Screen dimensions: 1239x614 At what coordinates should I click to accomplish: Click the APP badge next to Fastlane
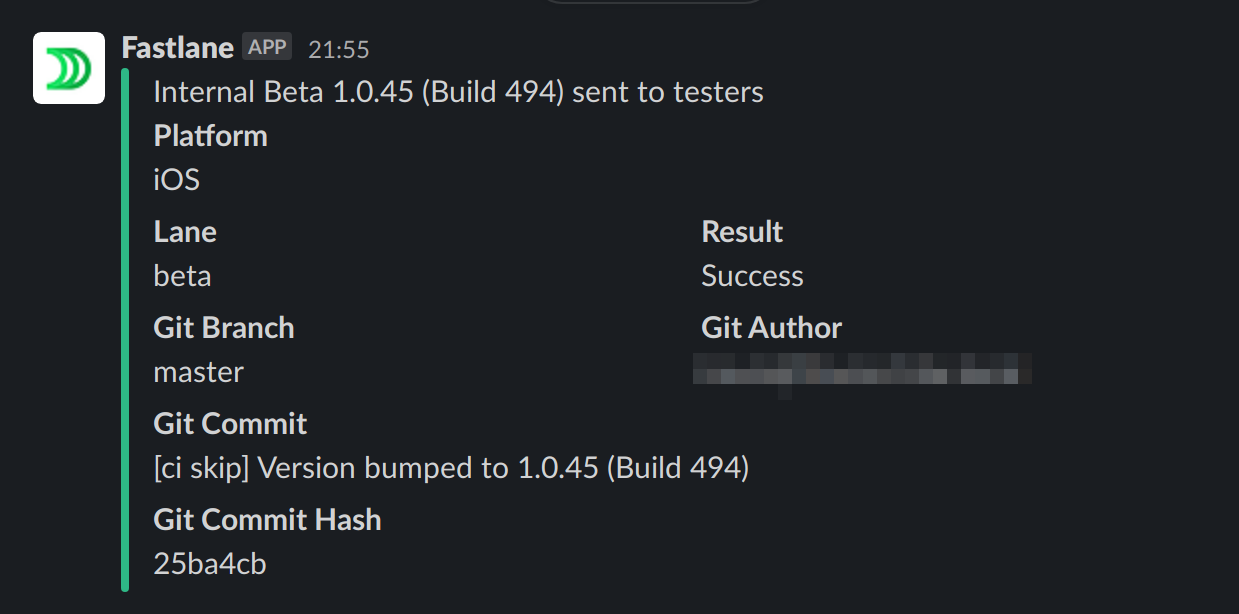(x=267, y=47)
